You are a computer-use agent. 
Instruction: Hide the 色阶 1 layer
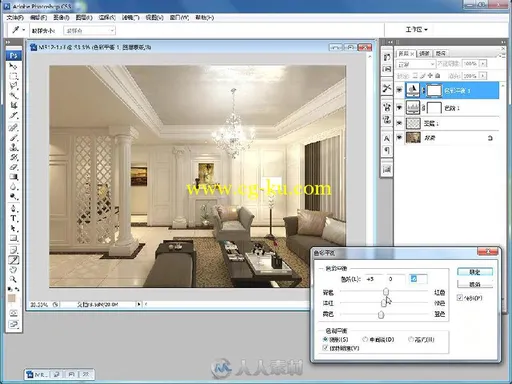click(399, 107)
